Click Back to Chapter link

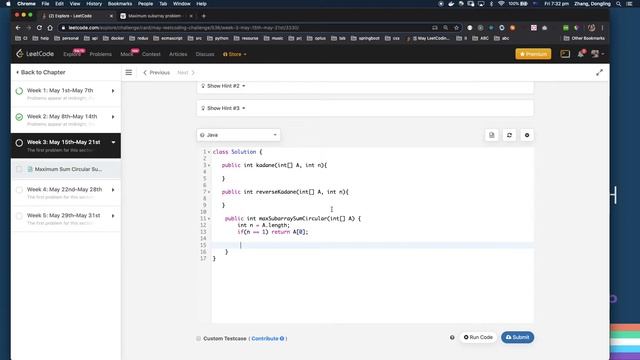pyautogui.click(x=40, y=72)
